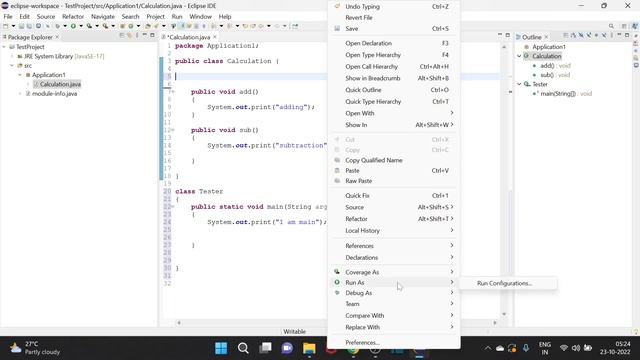
Task: Collapse Application1 package node
Action: click(x=20, y=75)
